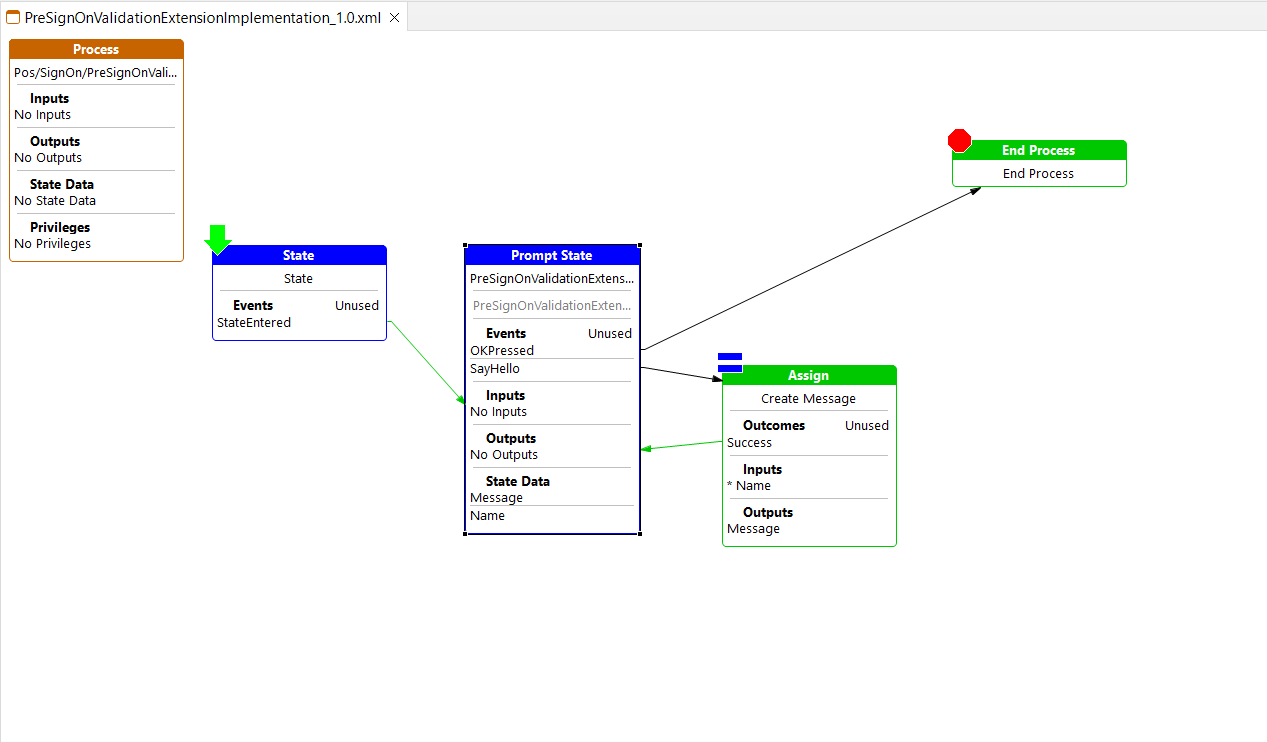1267x742 pixels.
Task: Select the green Assign node header
Action: click(x=809, y=375)
